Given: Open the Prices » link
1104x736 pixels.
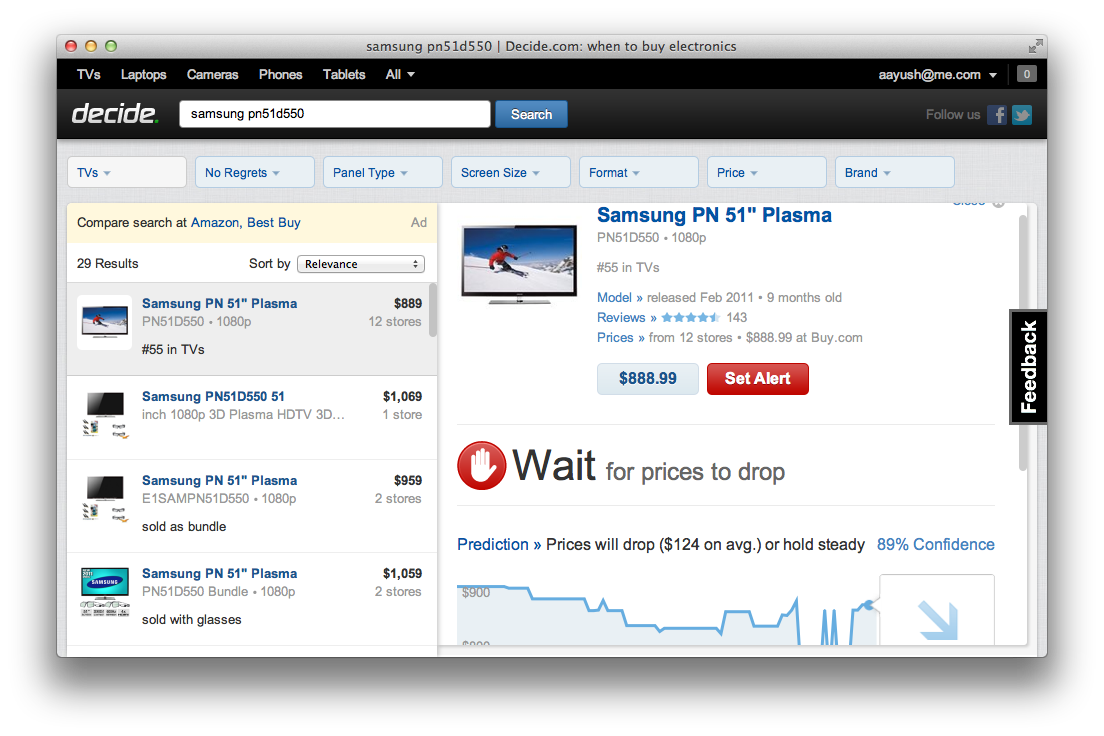Looking at the screenshot, I should point(621,337).
